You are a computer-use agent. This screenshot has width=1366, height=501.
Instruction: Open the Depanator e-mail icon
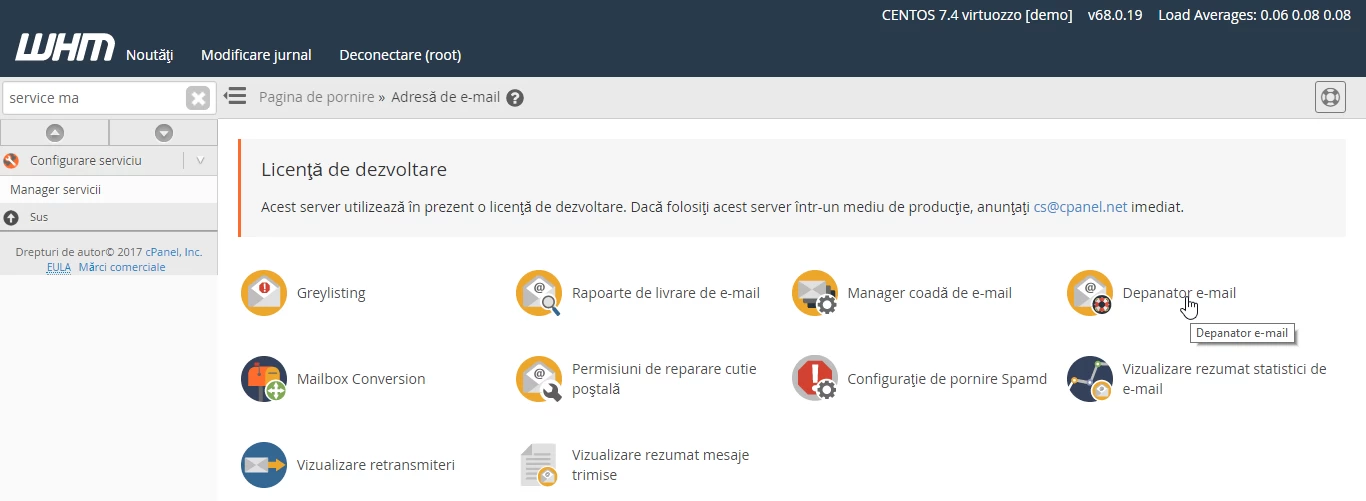tap(1090, 293)
